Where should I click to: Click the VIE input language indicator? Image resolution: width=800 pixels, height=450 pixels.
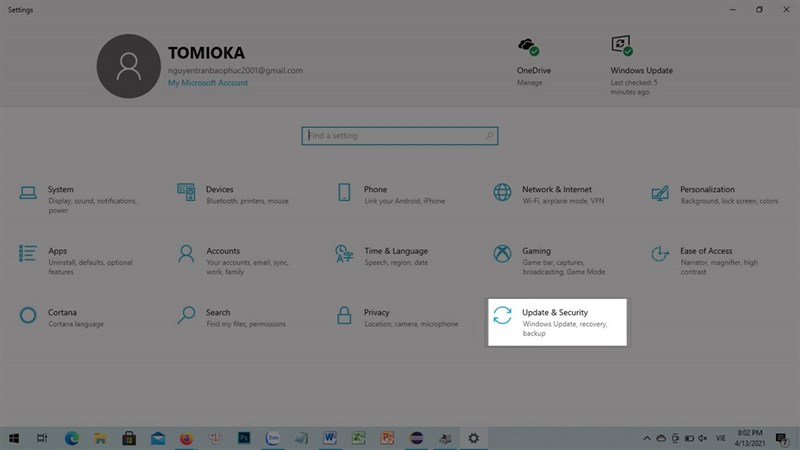pos(720,438)
